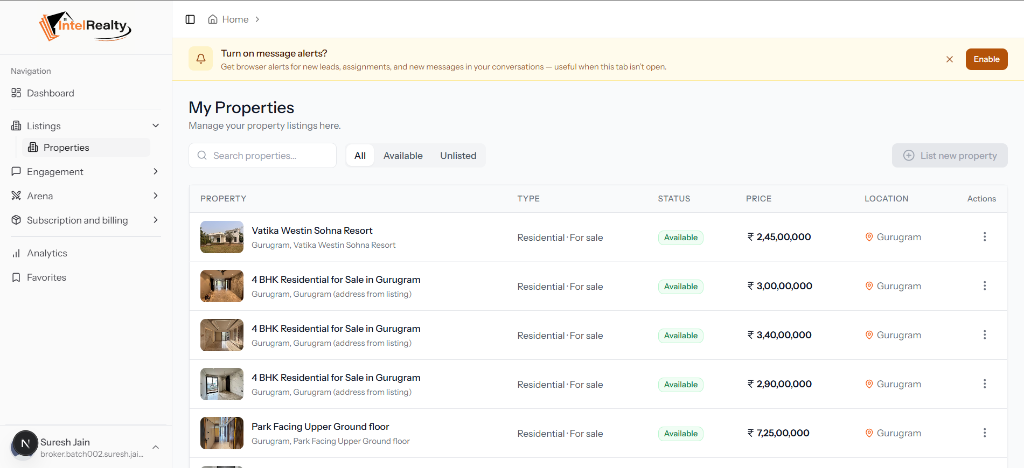Click the IntelRealty logo
The height and width of the screenshot is (468, 1024).
[86, 27]
